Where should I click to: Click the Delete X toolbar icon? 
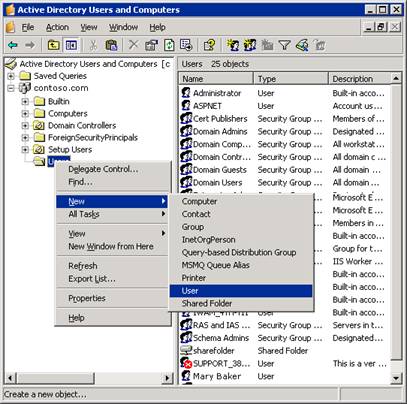point(134,45)
